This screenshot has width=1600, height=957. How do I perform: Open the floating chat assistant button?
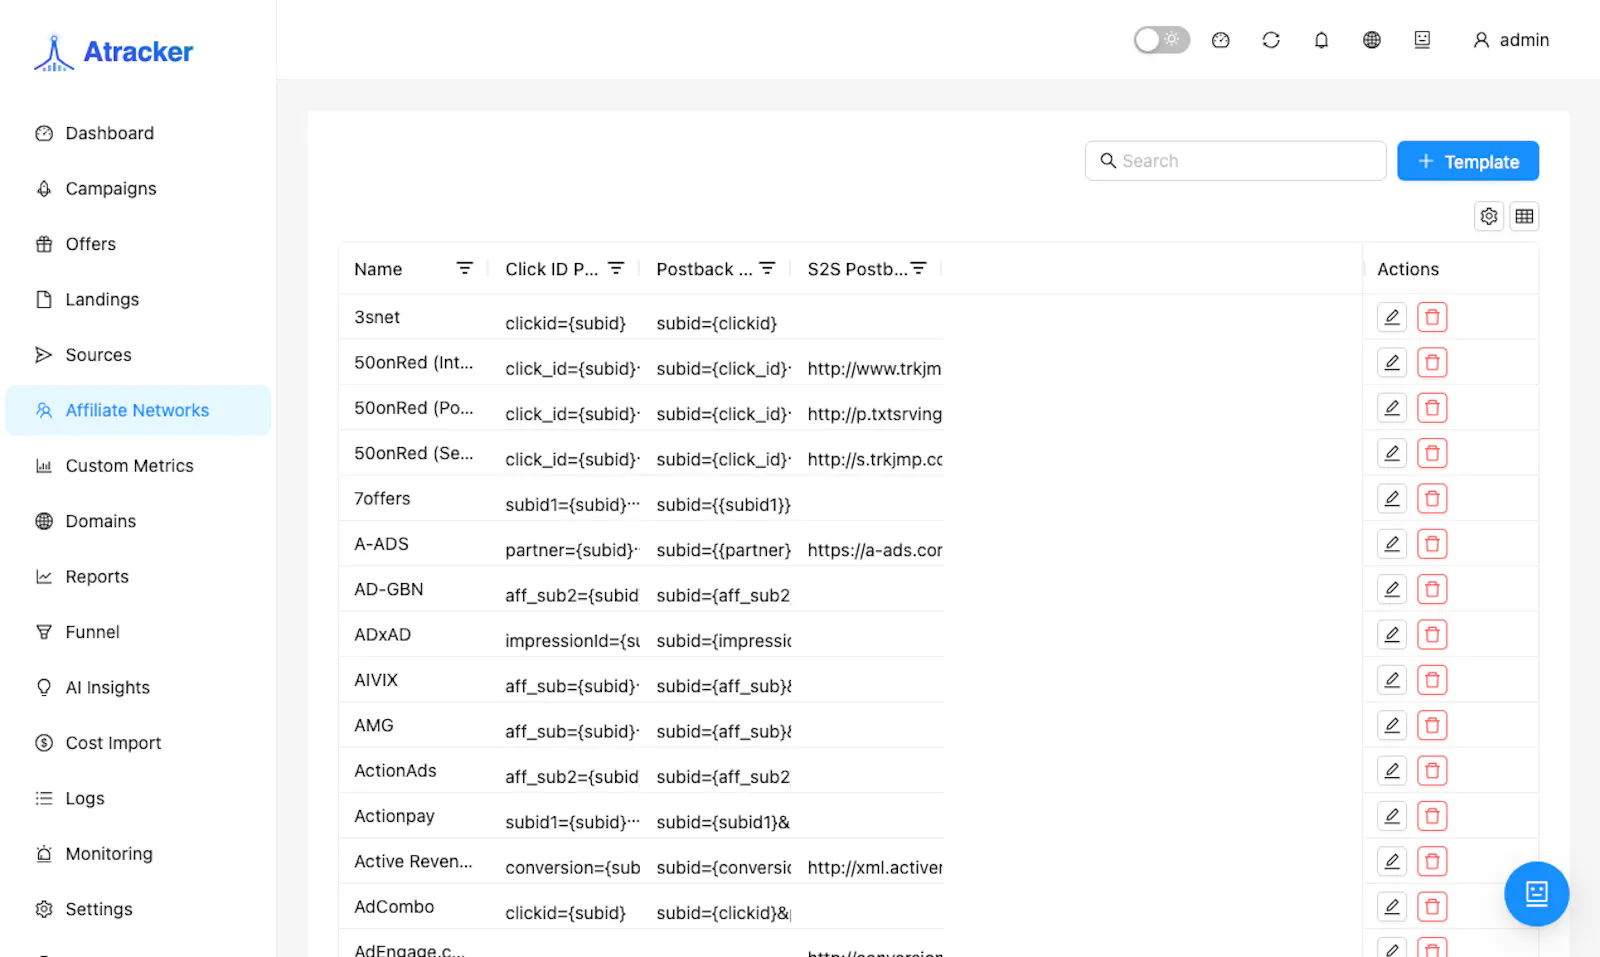coord(1536,893)
